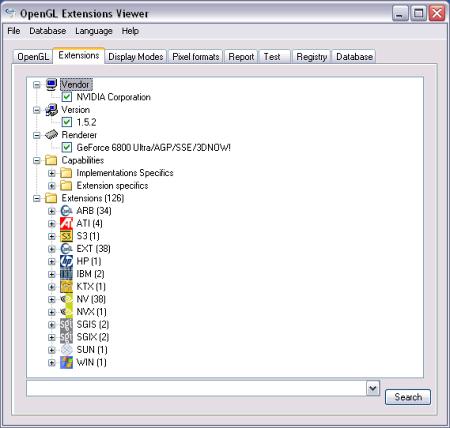Click the Renderer chip icon

pos(51,135)
